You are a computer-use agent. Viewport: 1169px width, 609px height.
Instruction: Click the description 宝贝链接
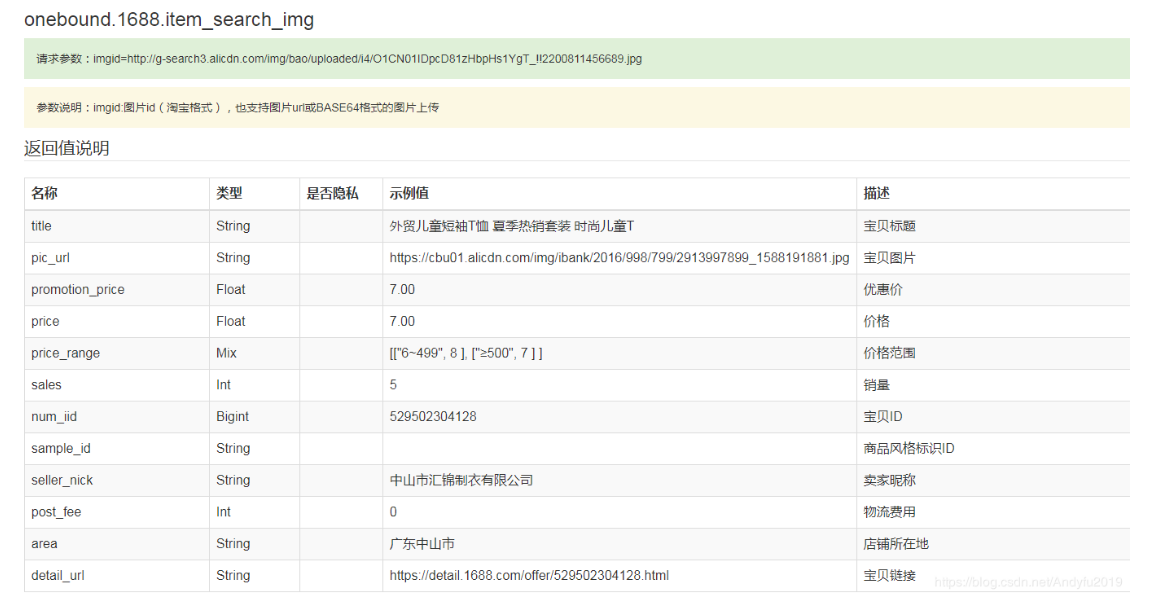pos(889,575)
